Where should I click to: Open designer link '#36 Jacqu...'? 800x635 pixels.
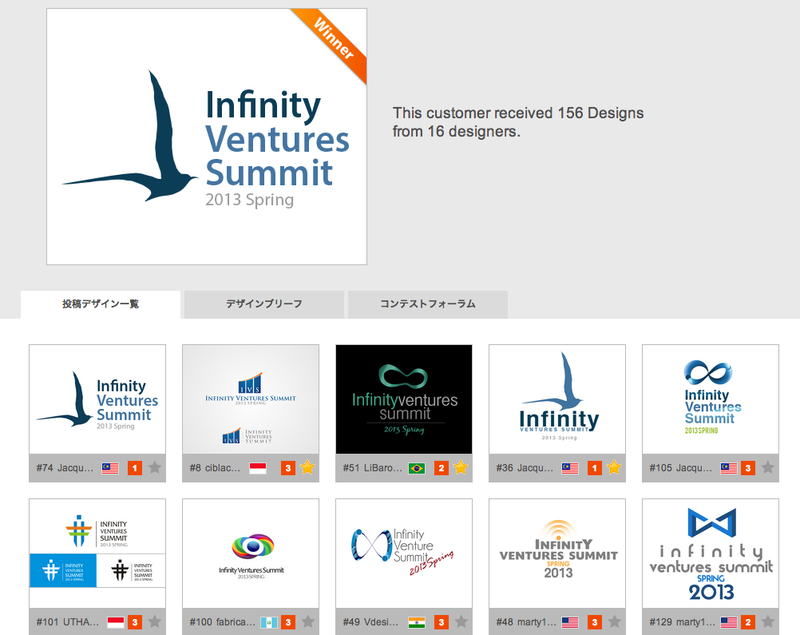tap(524, 468)
